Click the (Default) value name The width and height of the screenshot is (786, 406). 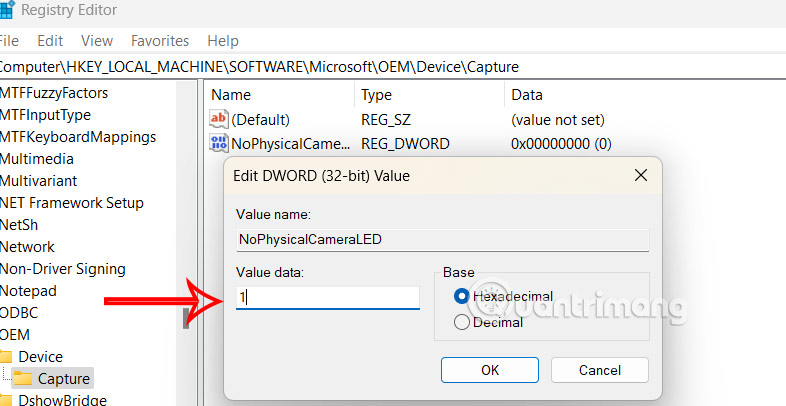(x=260, y=119)
